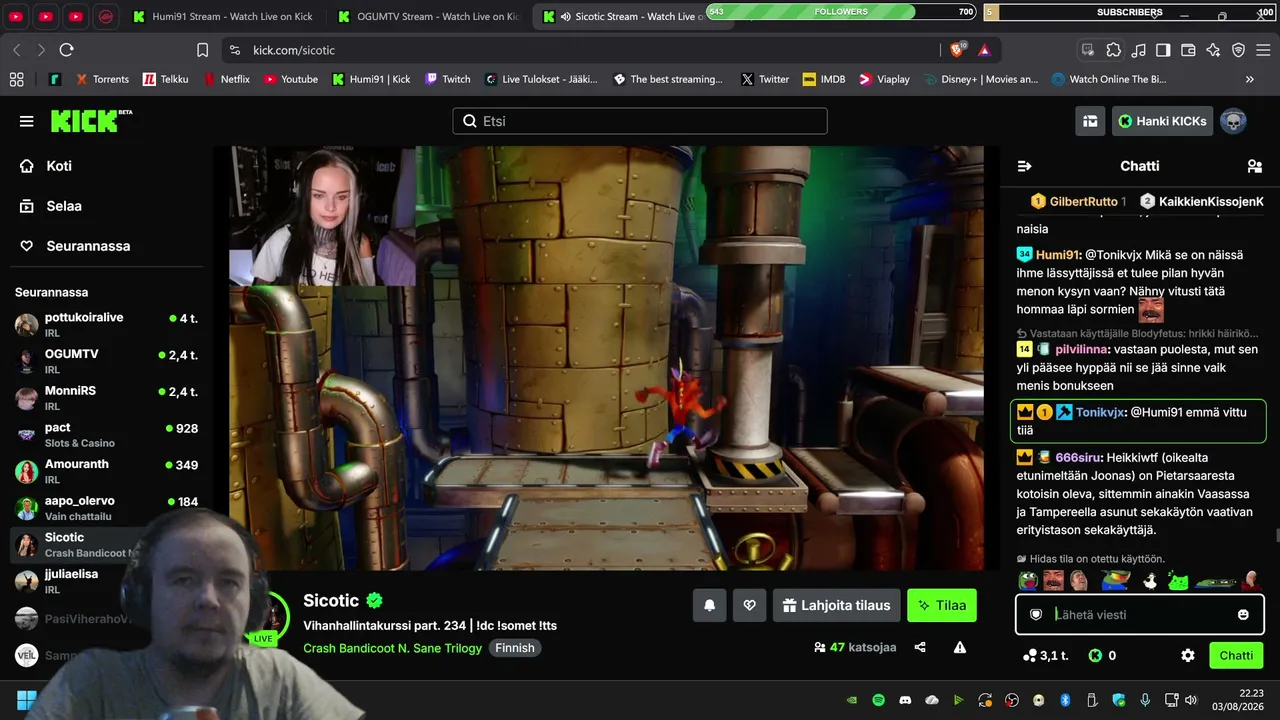Open Spotify from the system tray
Image resolution: width=1280 pixels, height=720 pixels.
click(x=879, y=700)
